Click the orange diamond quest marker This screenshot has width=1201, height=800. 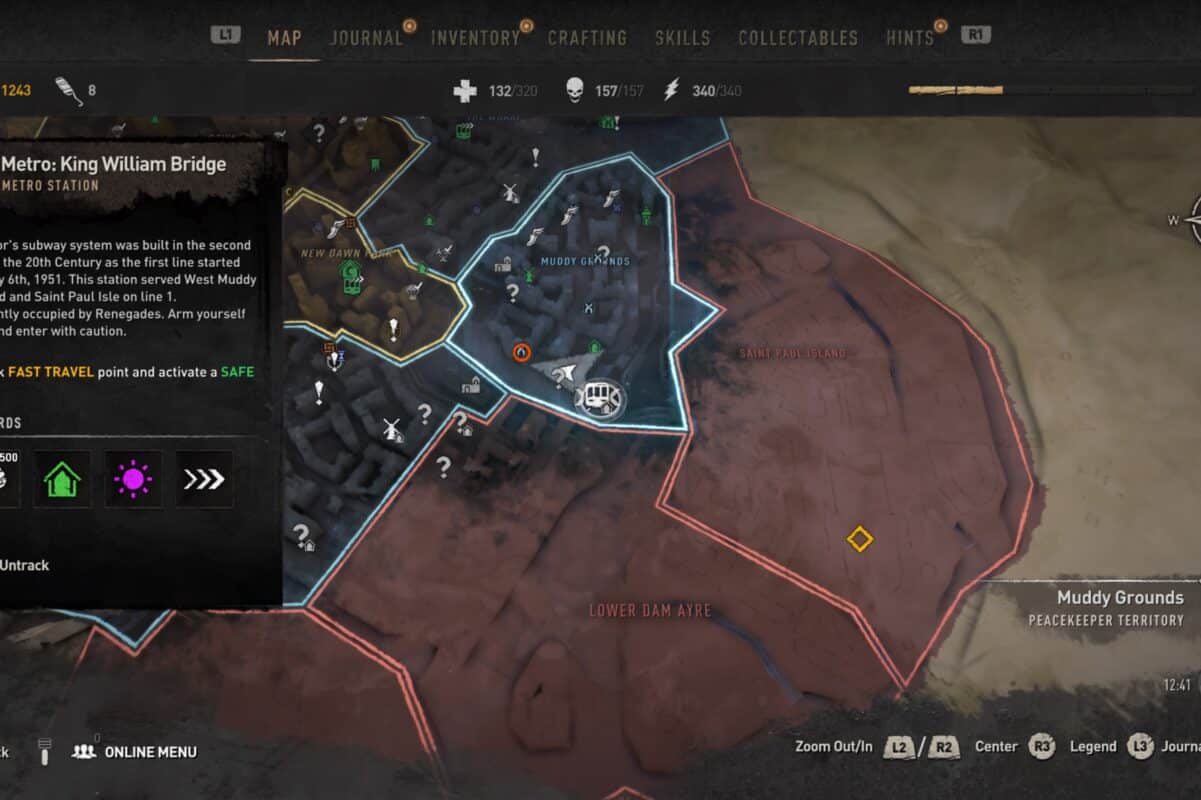[x=859, y=539]
